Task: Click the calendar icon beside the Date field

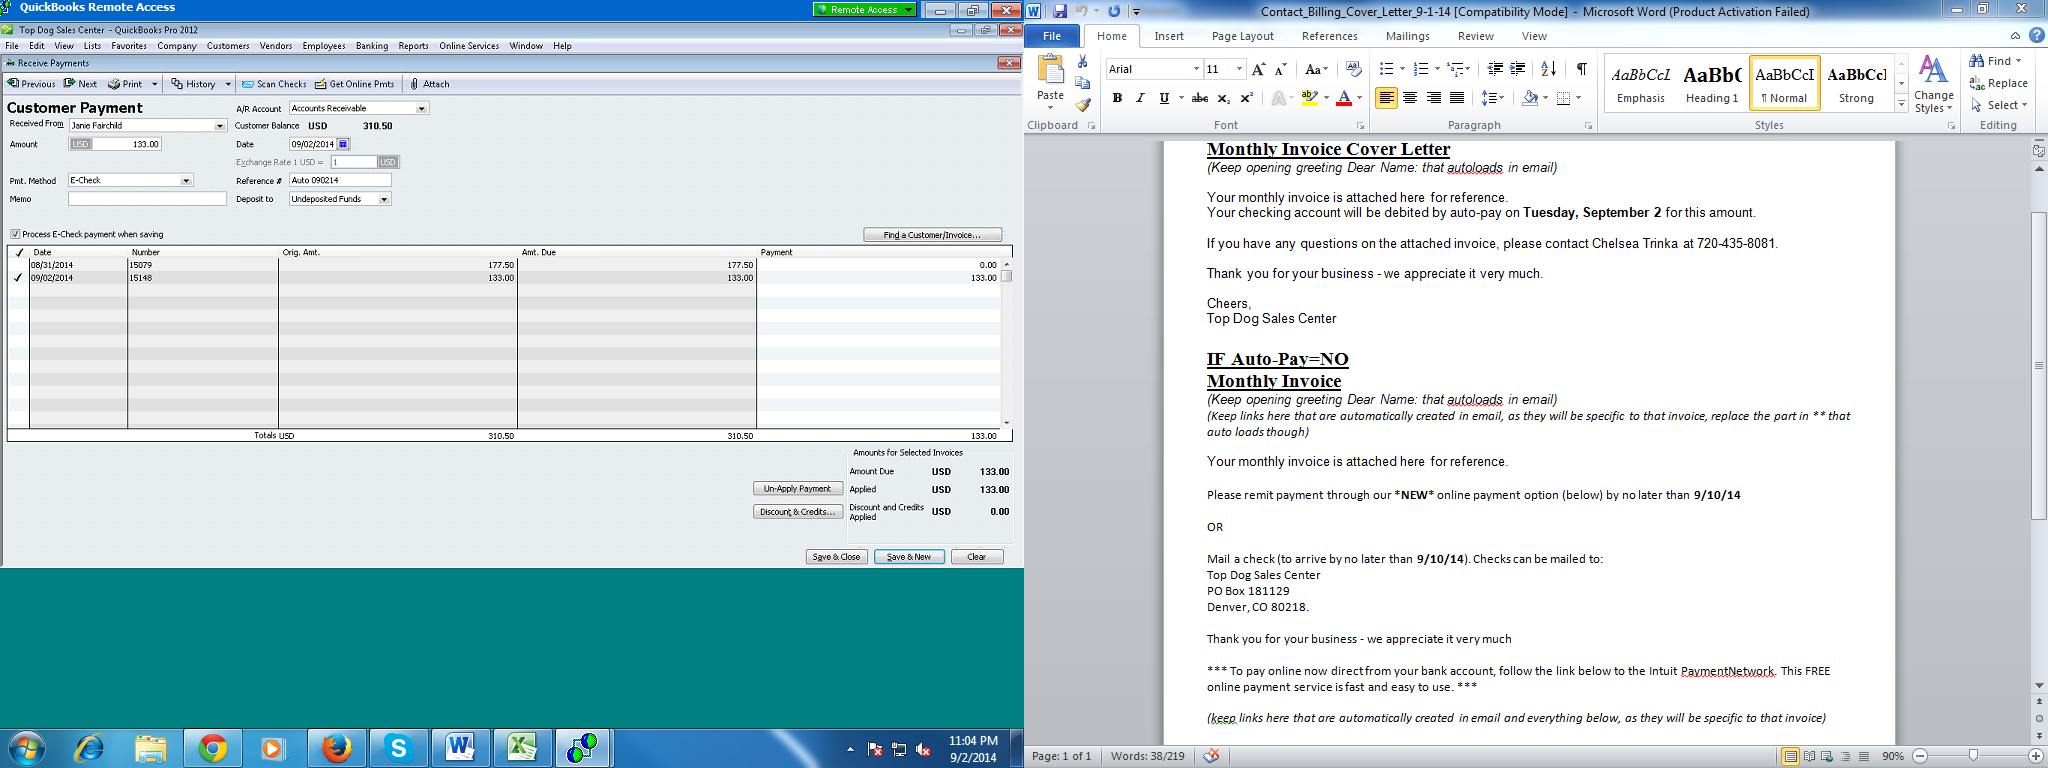Action: (x=343, y=144)
